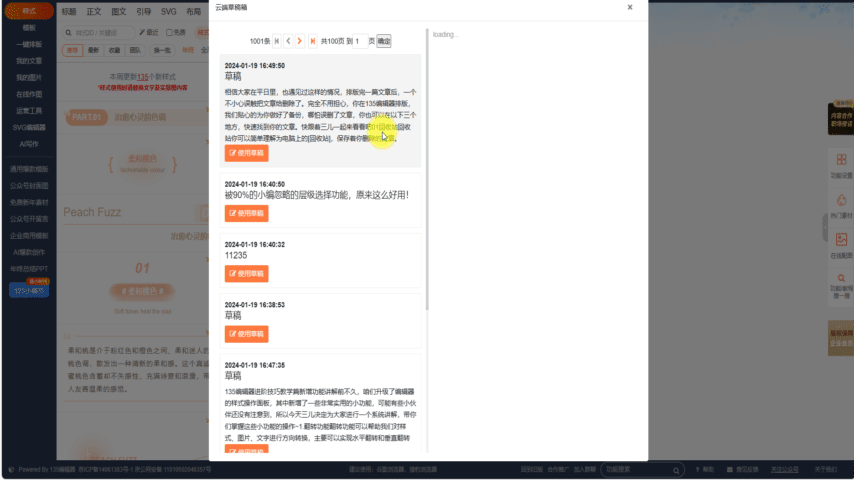Open 免费新年素材 sidebar link
The image size is (854, 480).
click(29, 202)
